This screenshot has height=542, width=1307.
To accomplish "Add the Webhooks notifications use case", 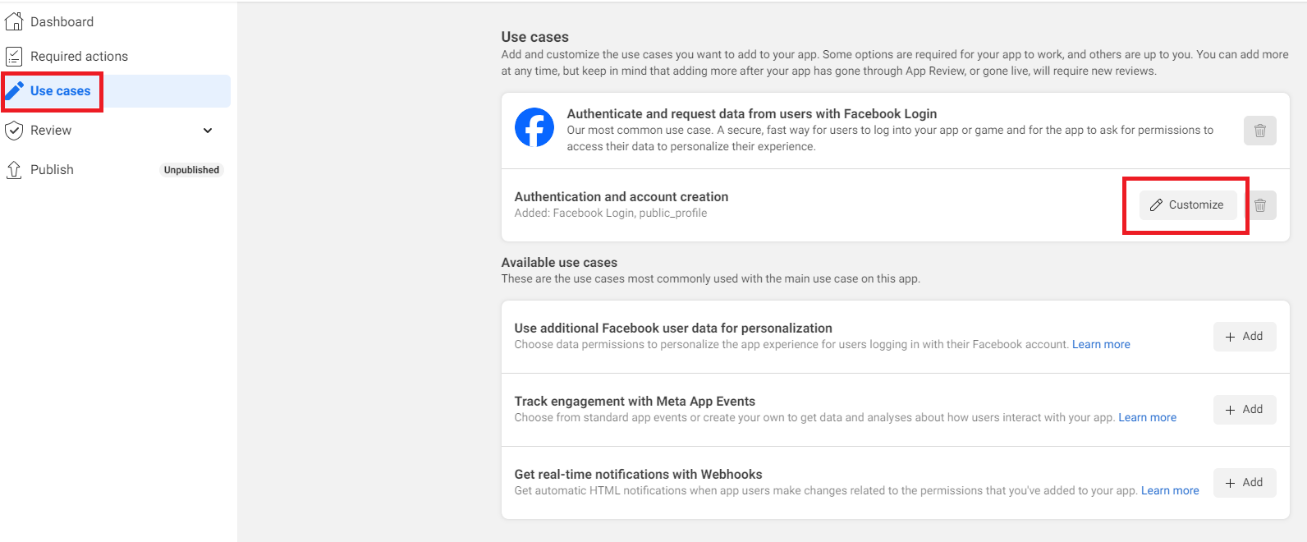I will pyautogui.click(x=1245, y=482).
